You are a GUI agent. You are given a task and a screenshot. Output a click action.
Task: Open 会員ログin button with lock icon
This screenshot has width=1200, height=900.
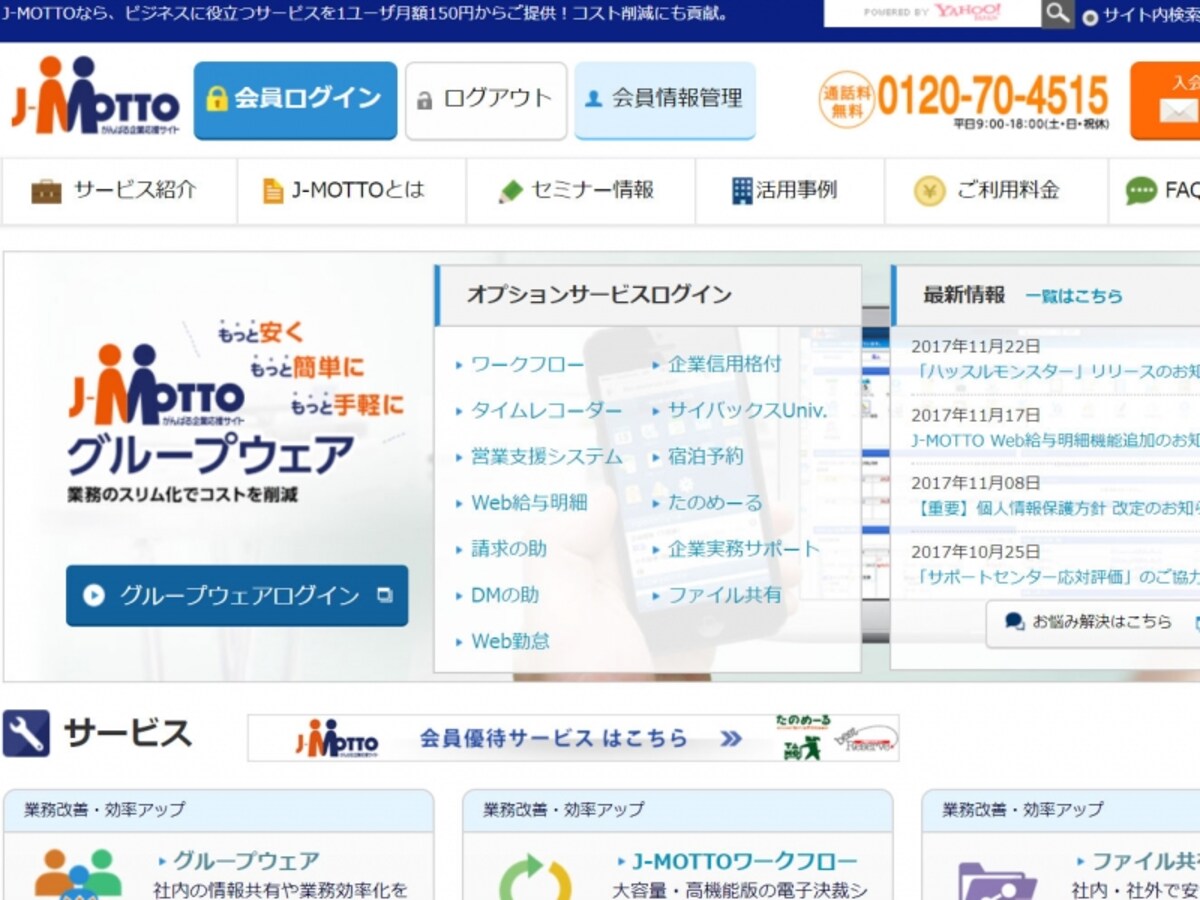click(x=295, y=100)
